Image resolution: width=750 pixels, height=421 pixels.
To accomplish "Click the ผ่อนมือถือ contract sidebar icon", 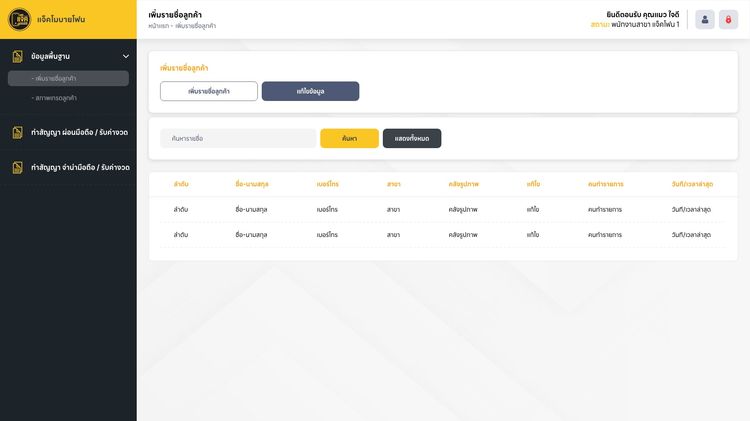I will coord(17,132).
